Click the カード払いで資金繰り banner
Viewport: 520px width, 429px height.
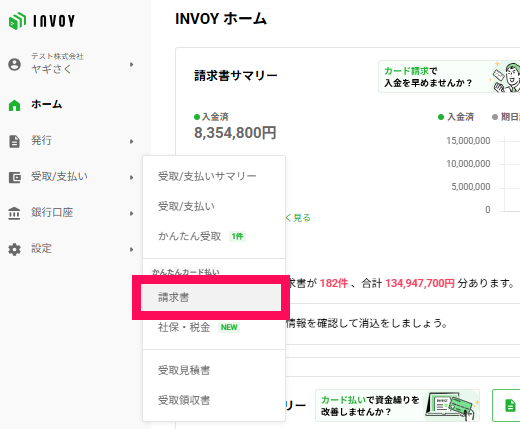pyautogui.click(x=397, y=405)
